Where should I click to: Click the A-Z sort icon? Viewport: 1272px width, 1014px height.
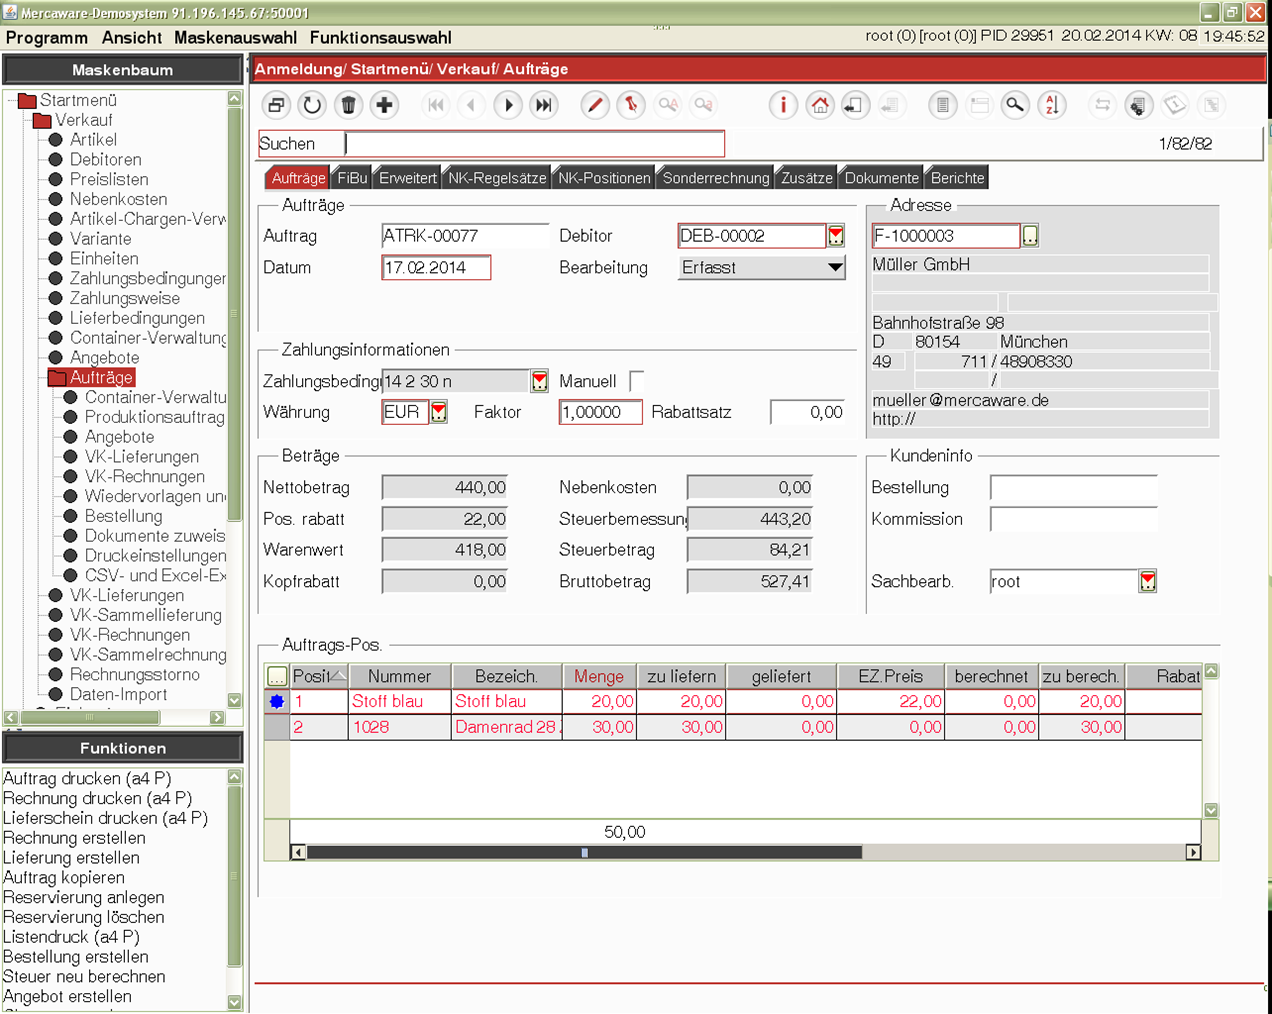click(x=1052, y=105)
